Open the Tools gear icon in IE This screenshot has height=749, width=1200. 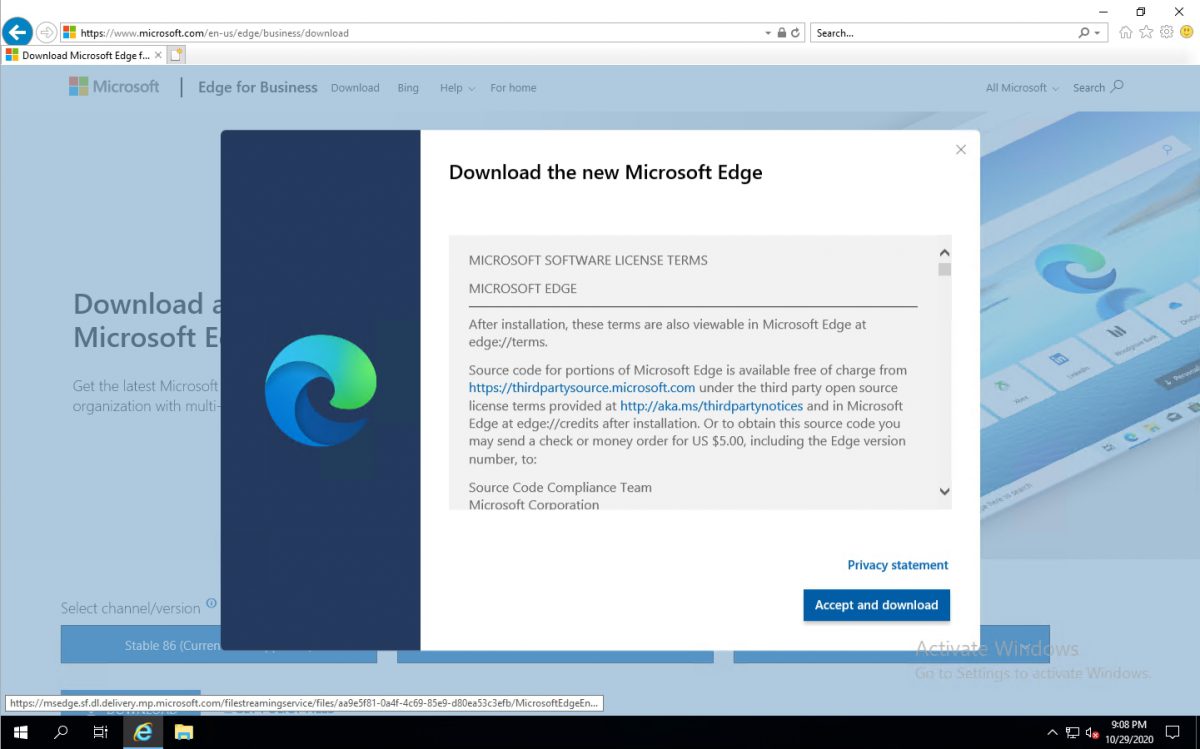pos(1166,32)
